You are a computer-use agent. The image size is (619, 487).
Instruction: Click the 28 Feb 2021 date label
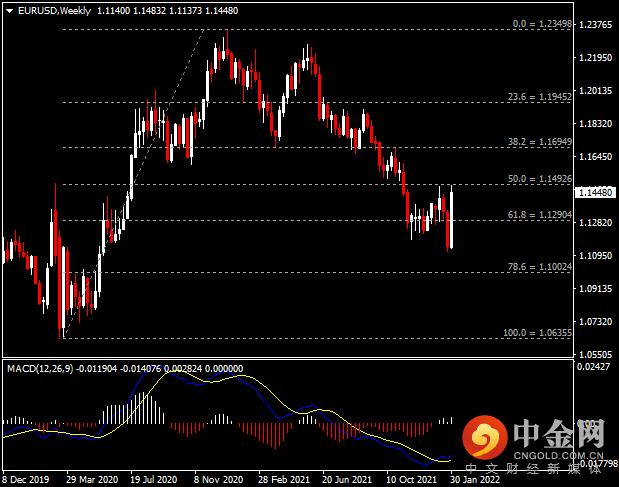pos(284,480)
